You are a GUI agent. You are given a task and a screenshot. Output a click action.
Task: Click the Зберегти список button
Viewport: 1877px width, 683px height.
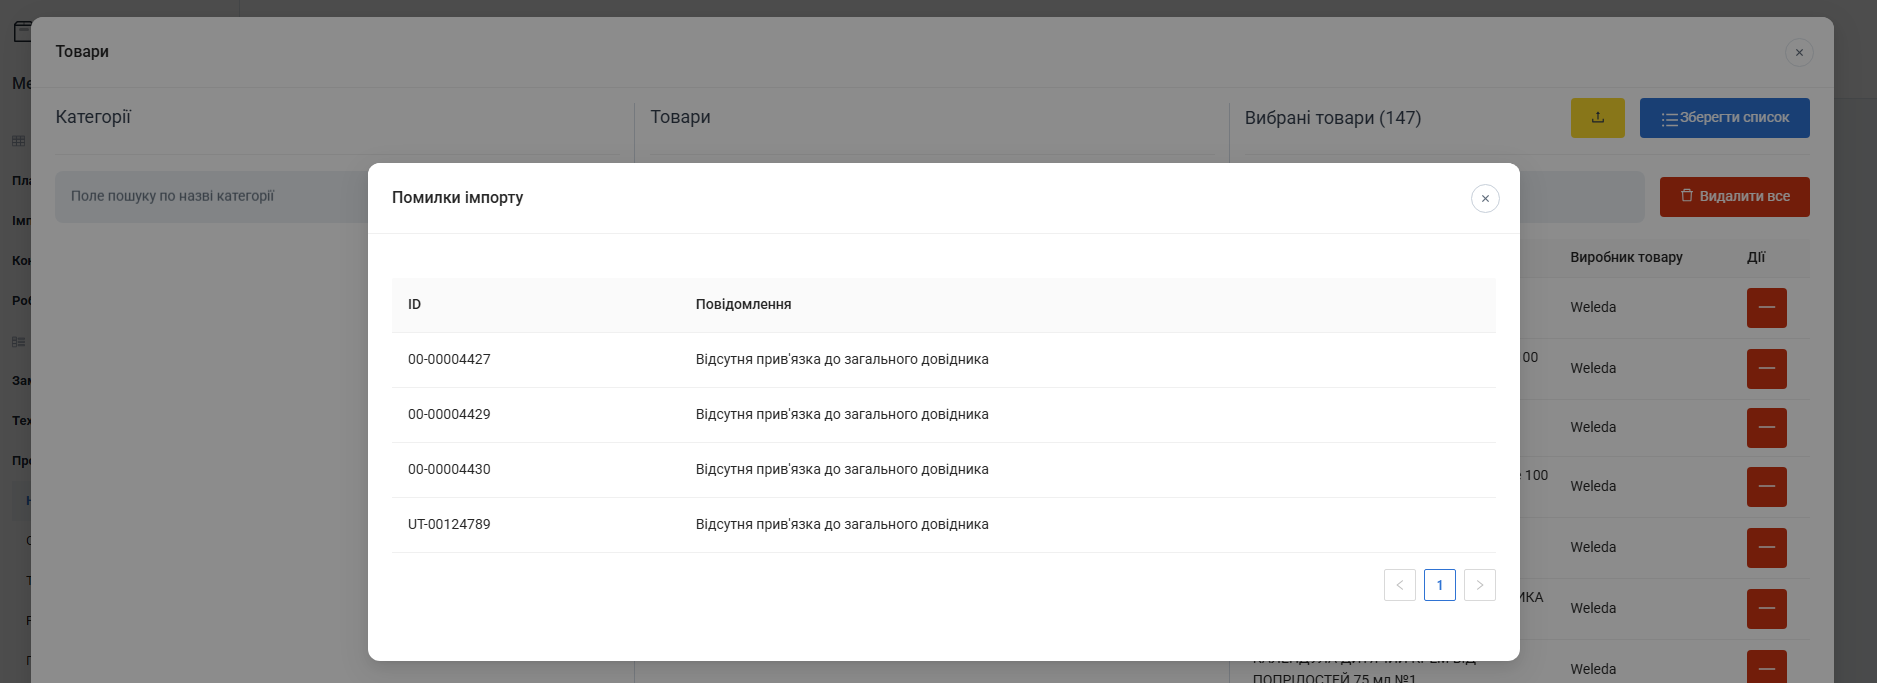point(1724,118)
